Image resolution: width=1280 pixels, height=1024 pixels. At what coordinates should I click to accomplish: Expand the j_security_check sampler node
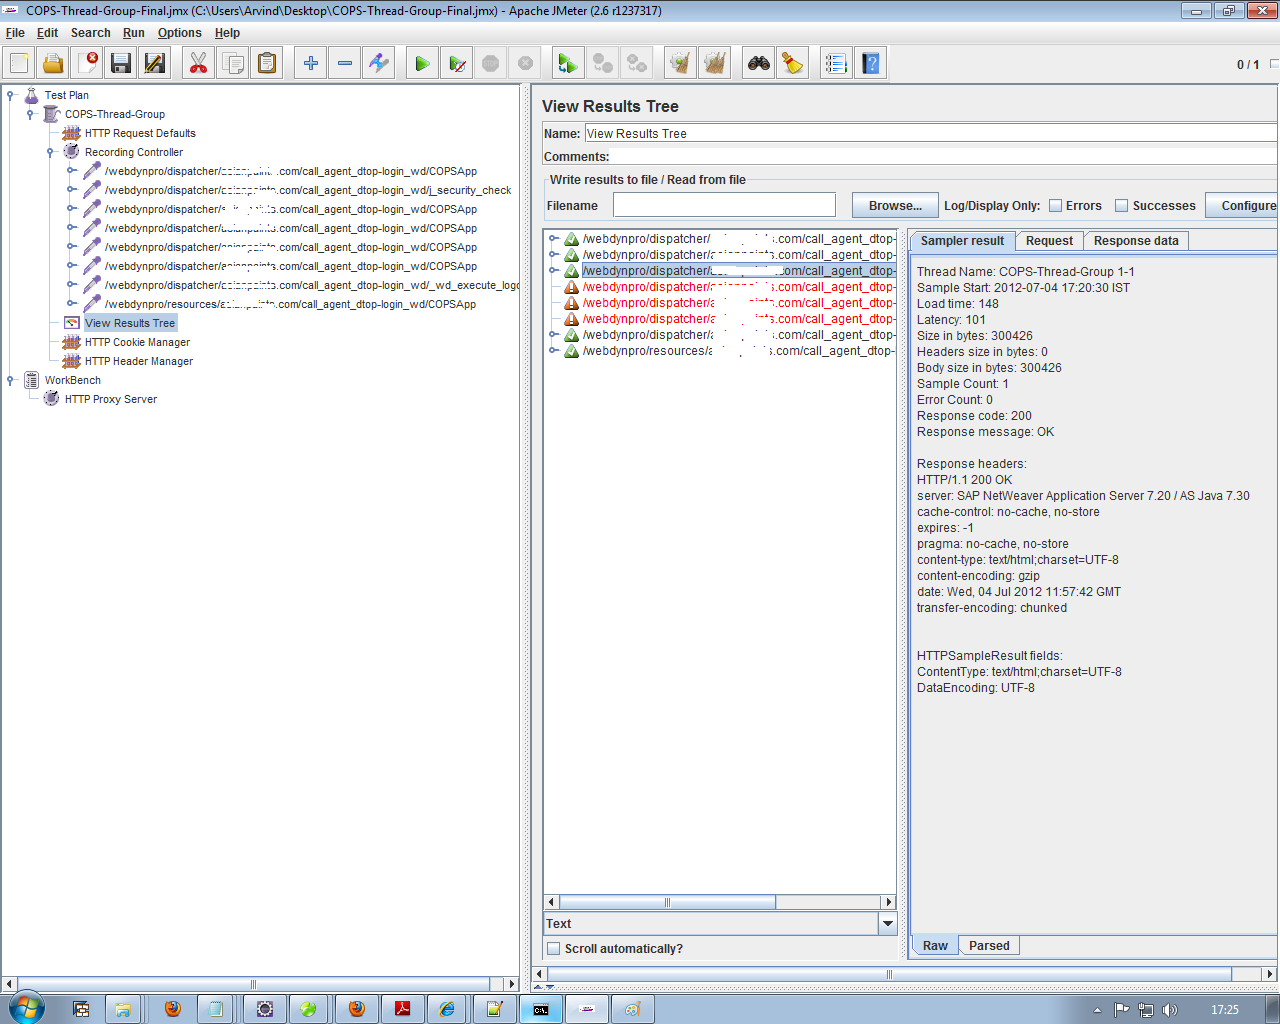(x=72, y=190)
